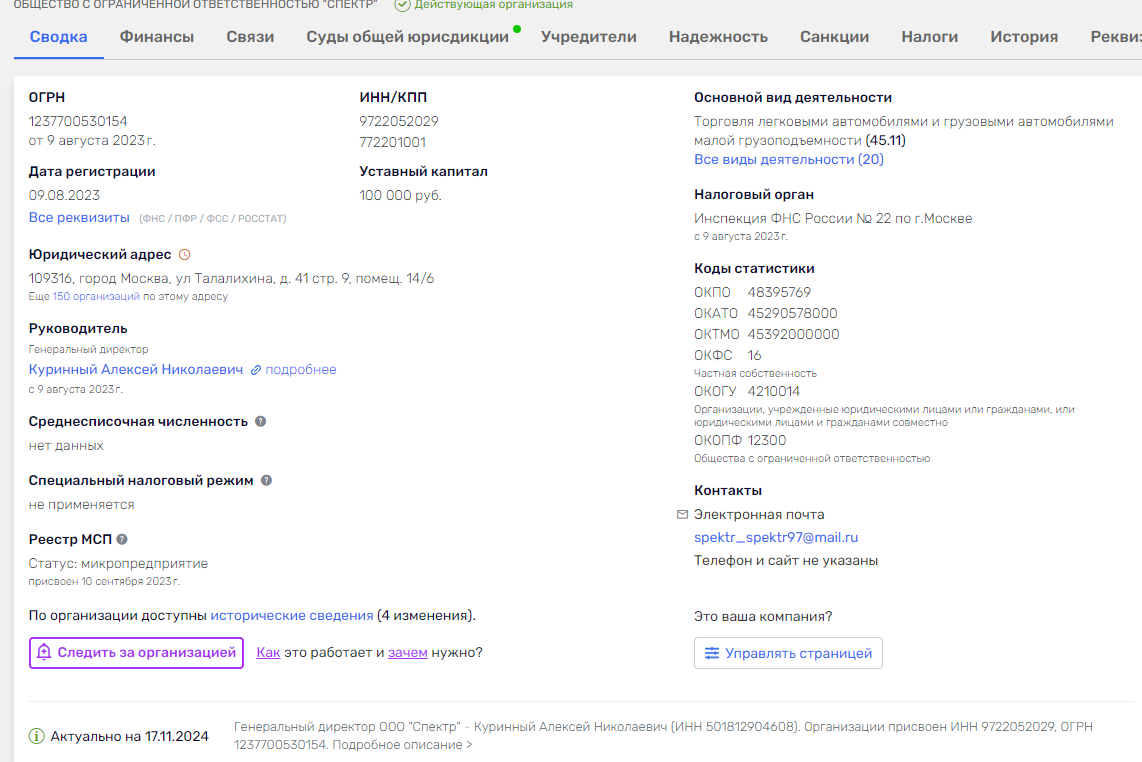The image size is (1142, 762).
Task: Click the spektr_spektr97@mail.ru email link
Action: (776, 537)
